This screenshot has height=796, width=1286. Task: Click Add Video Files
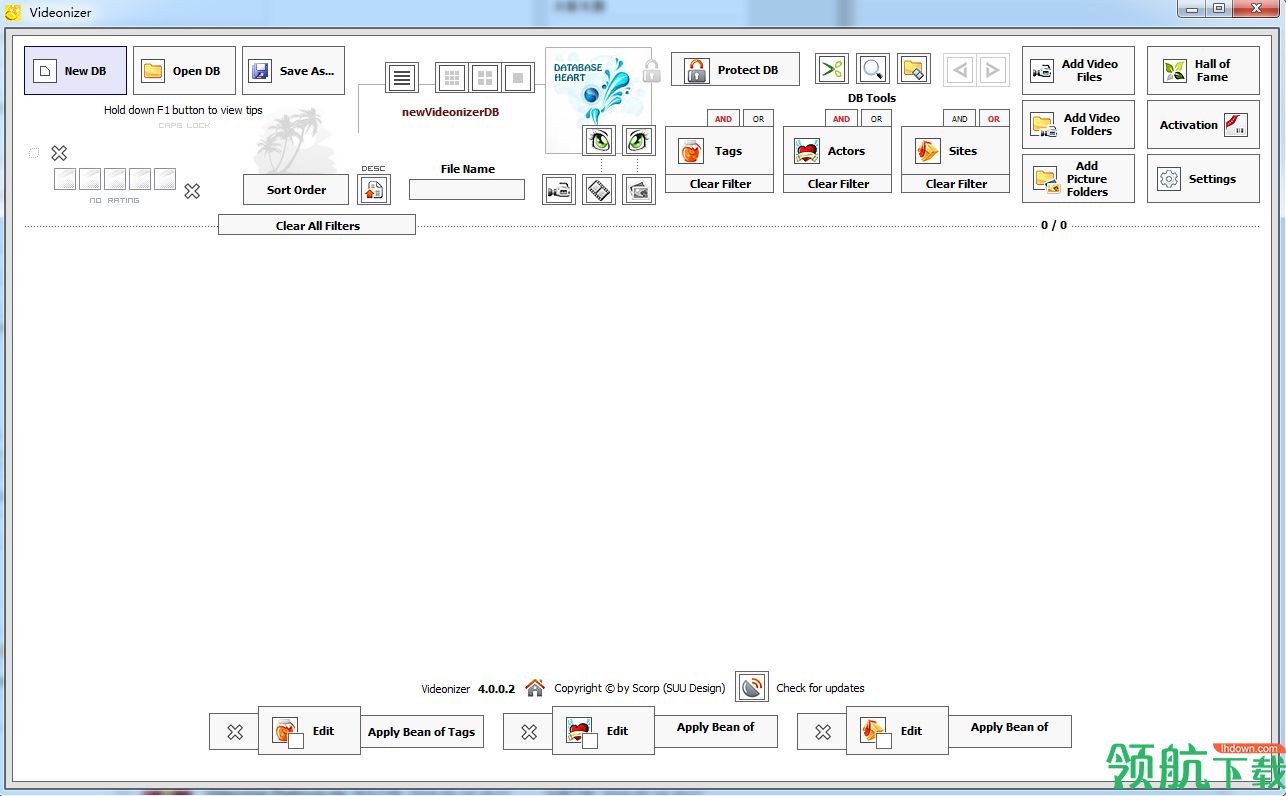[1078, 71]
